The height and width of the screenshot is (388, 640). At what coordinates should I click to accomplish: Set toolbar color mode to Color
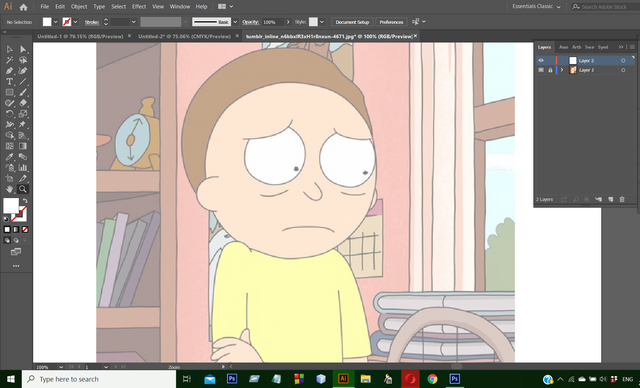[7, 230]
